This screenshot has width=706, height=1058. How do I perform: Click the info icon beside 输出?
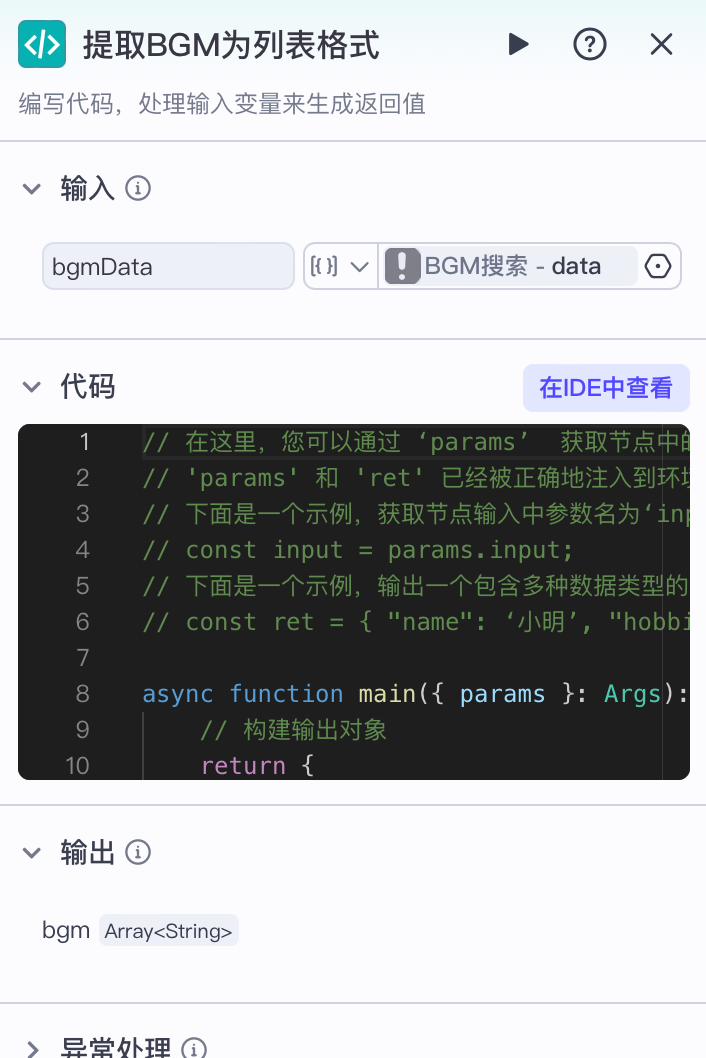pos(138,852)
